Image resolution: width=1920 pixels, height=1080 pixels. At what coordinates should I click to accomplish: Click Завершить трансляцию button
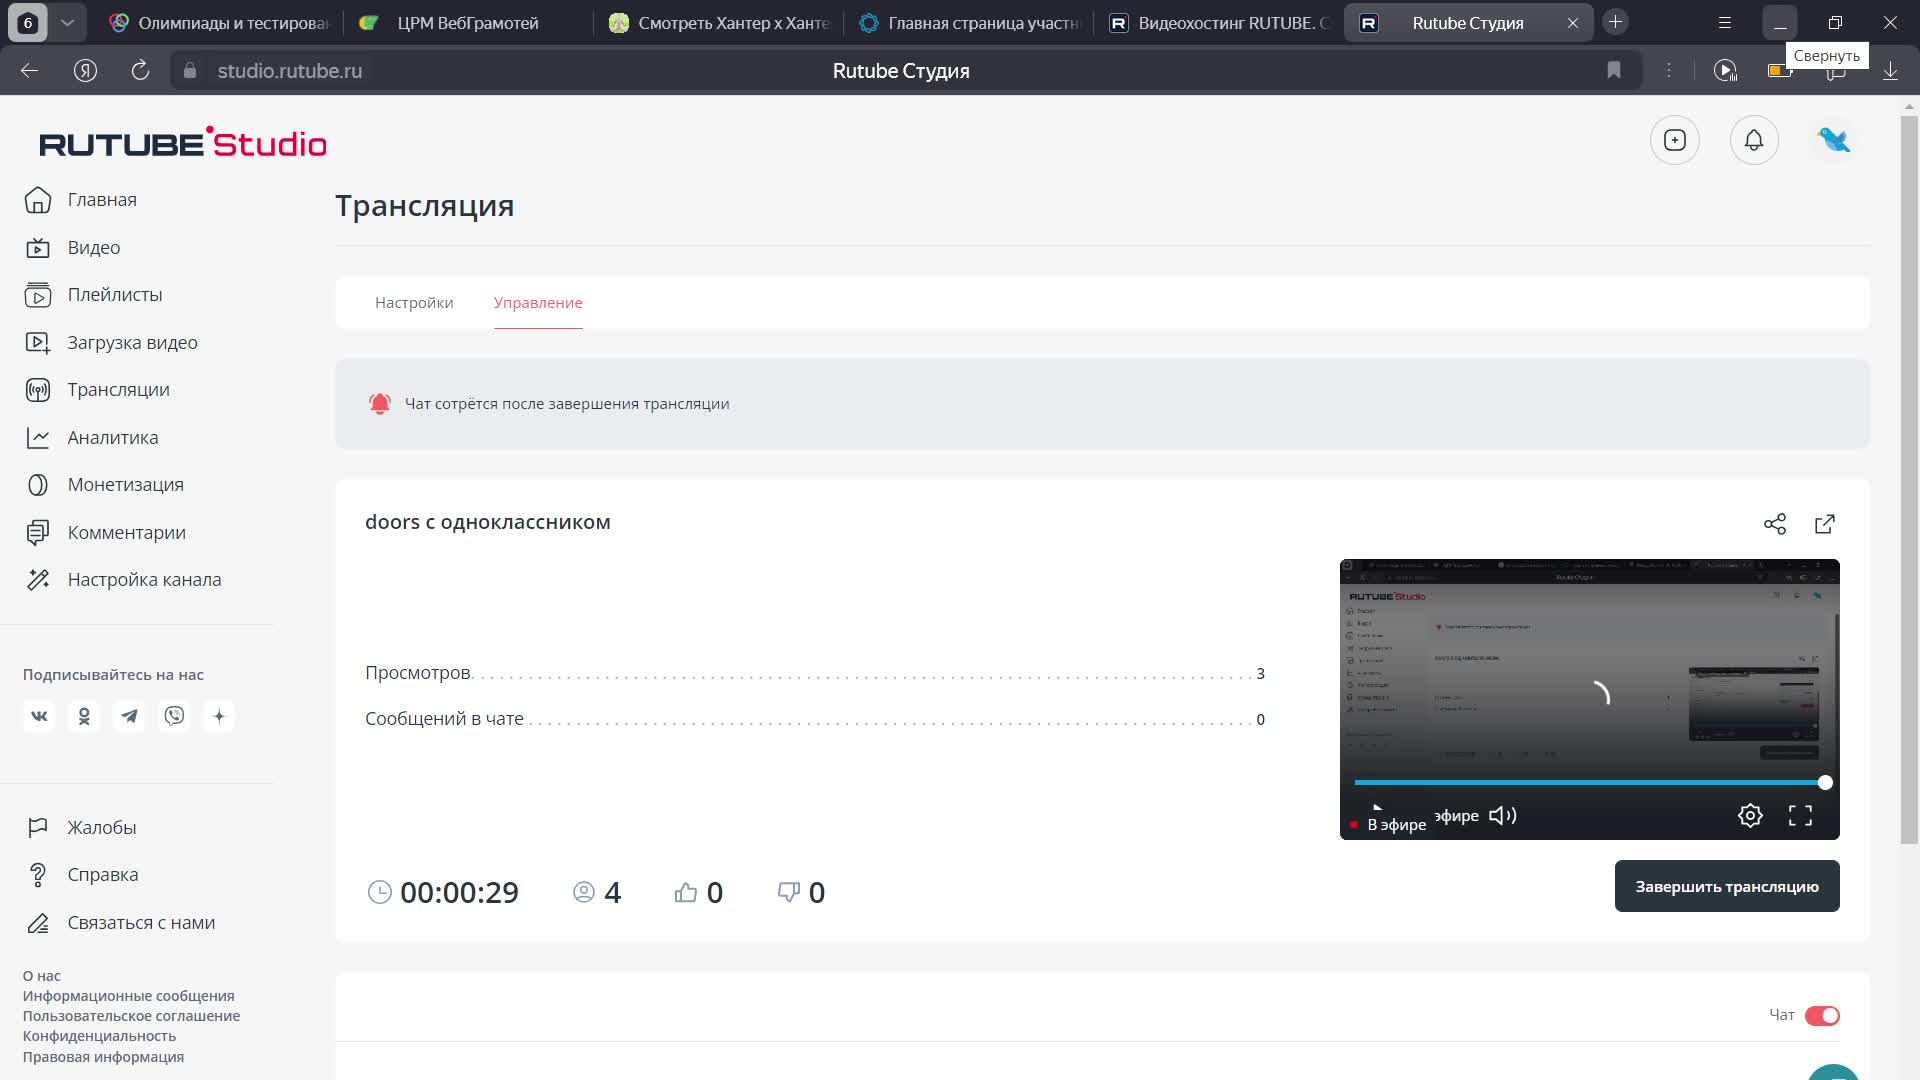pos(1727,886)
